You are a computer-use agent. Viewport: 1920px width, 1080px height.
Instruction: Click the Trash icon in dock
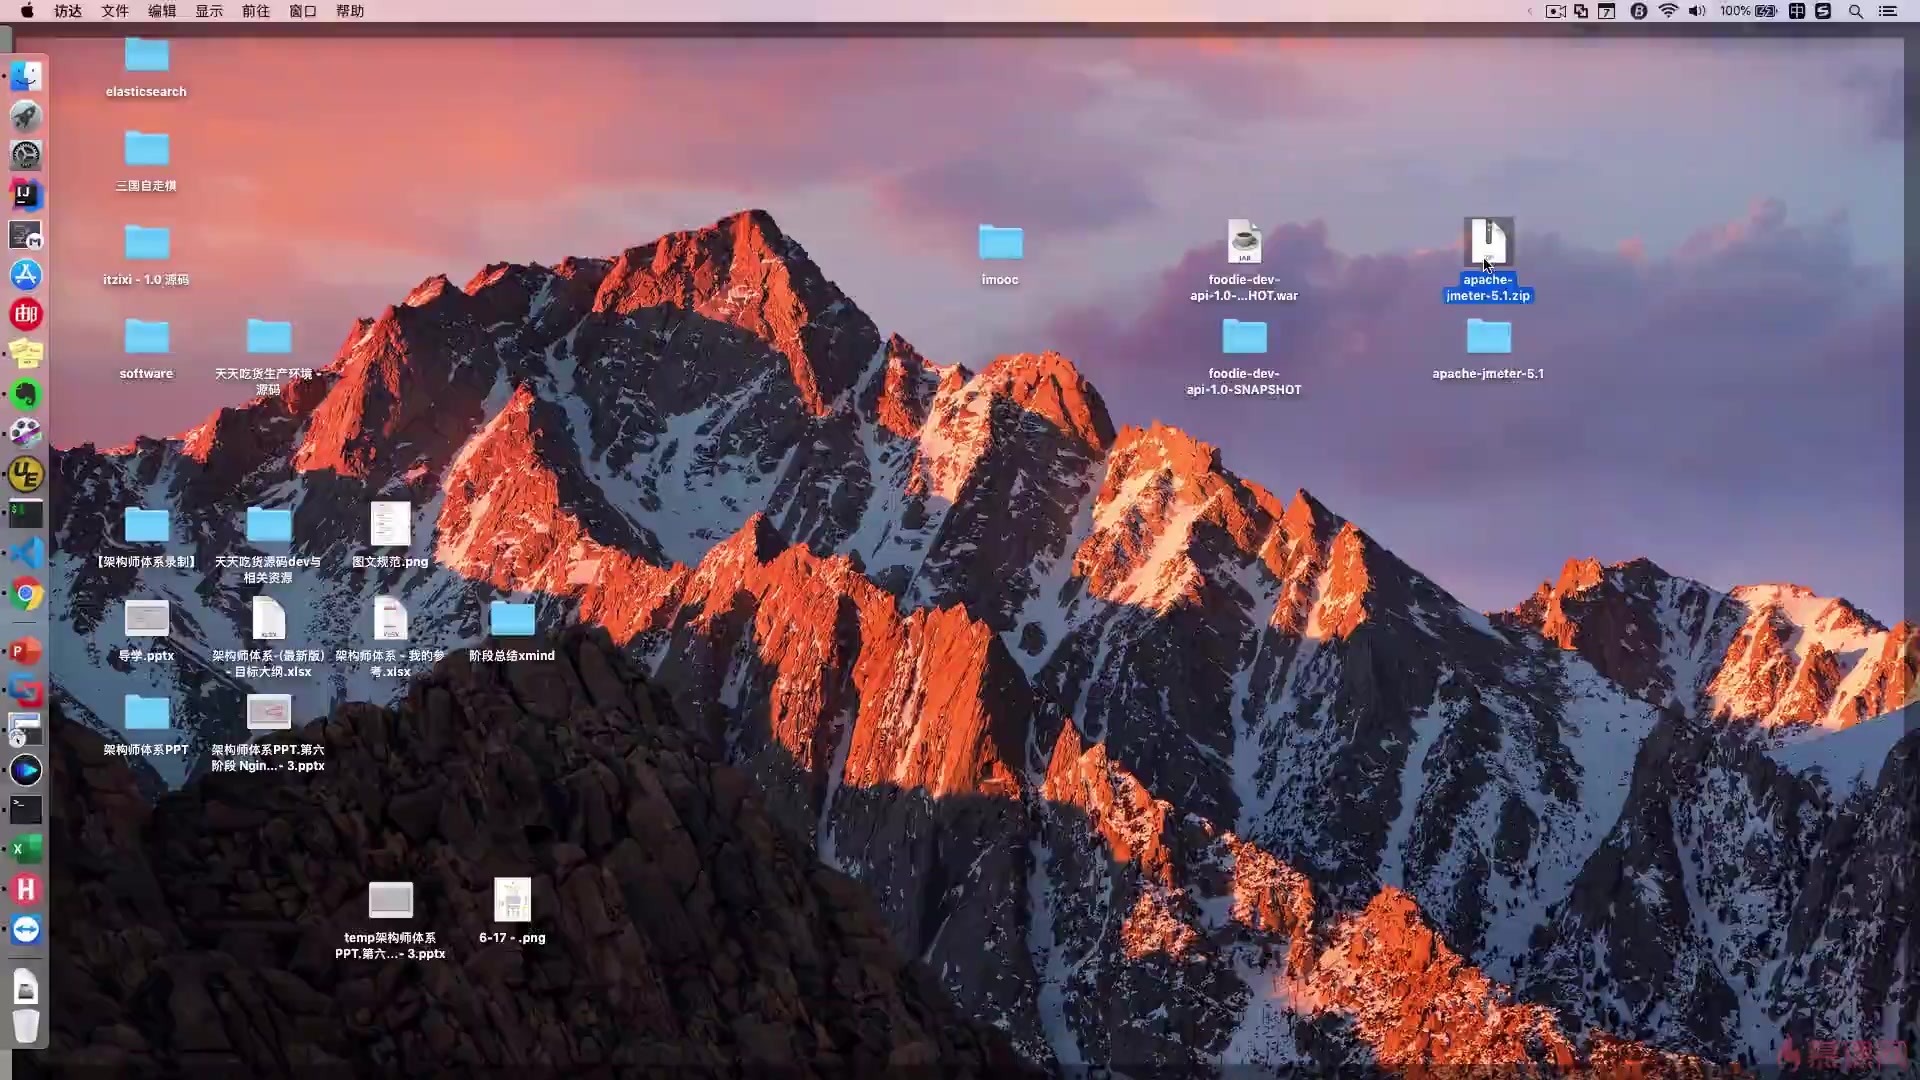tap(26, 1026)
